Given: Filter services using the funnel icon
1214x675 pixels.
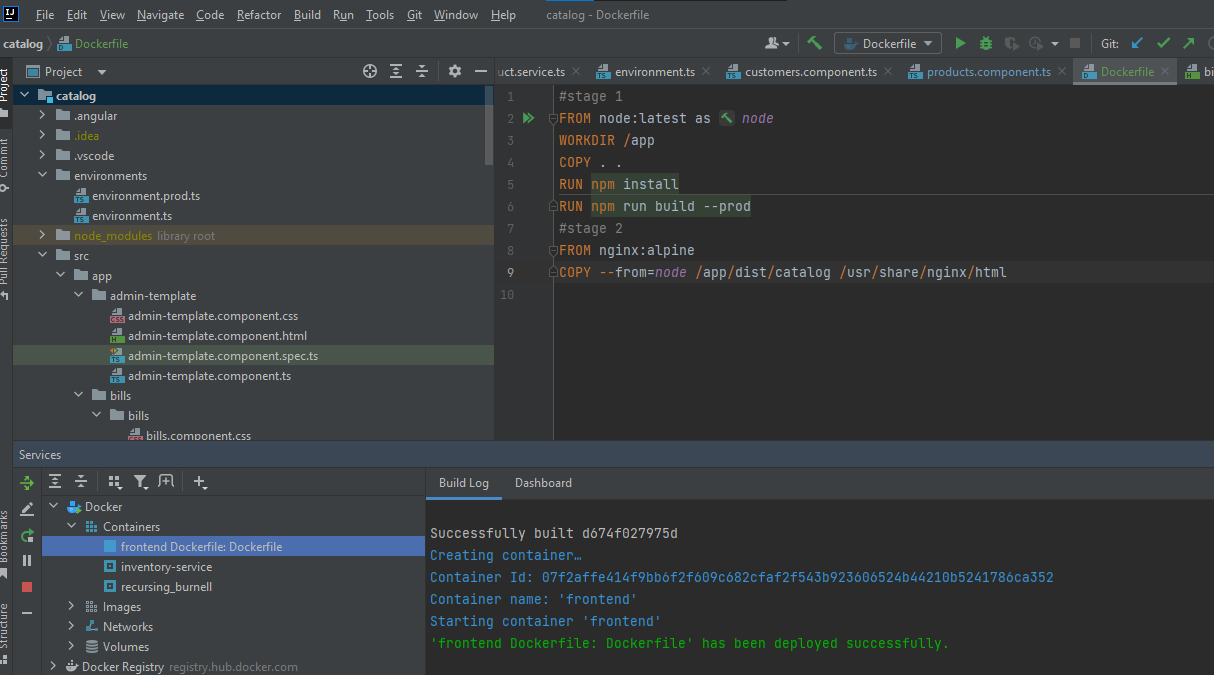Looking at the screenshot, I should point(141,481).
